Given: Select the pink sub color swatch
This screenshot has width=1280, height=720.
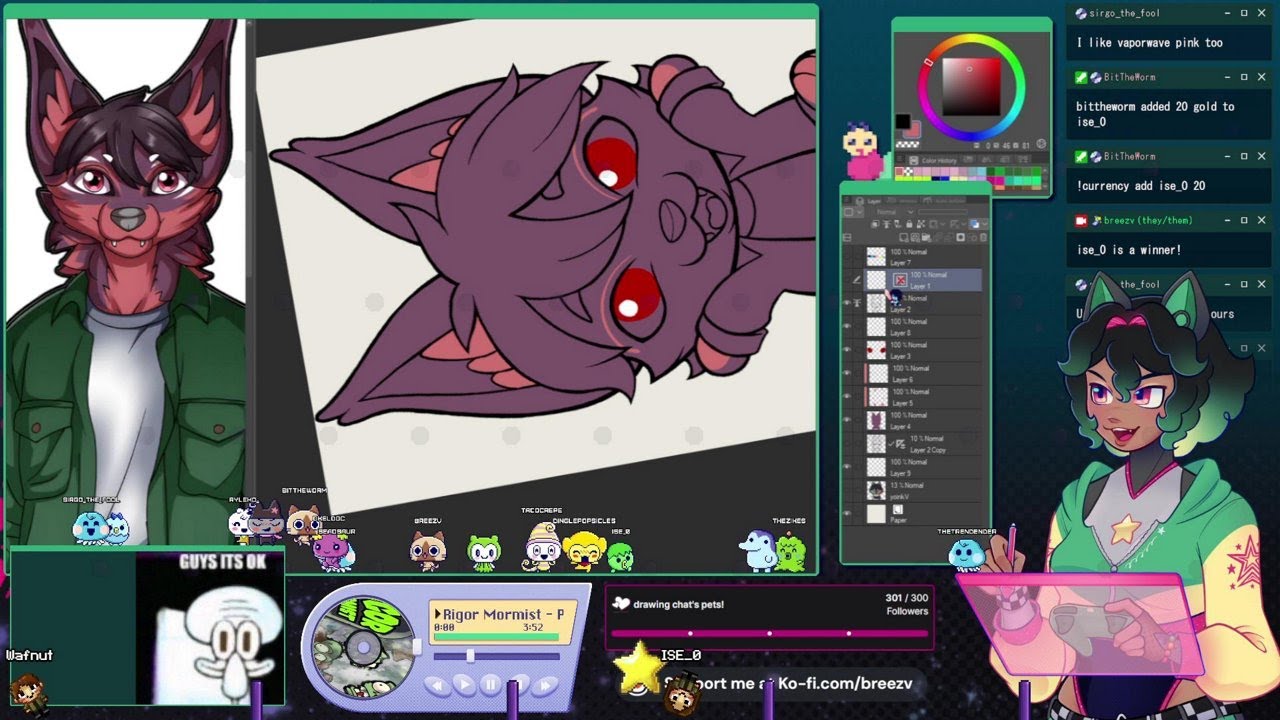Looking at the screenshot, I should point(913,131).
